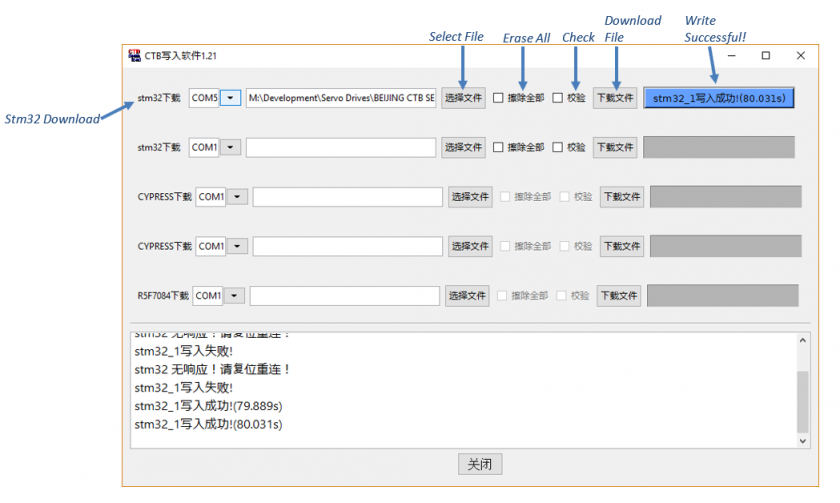Click 下载文件 in second CYPRESS row

[x=622, y=246]
